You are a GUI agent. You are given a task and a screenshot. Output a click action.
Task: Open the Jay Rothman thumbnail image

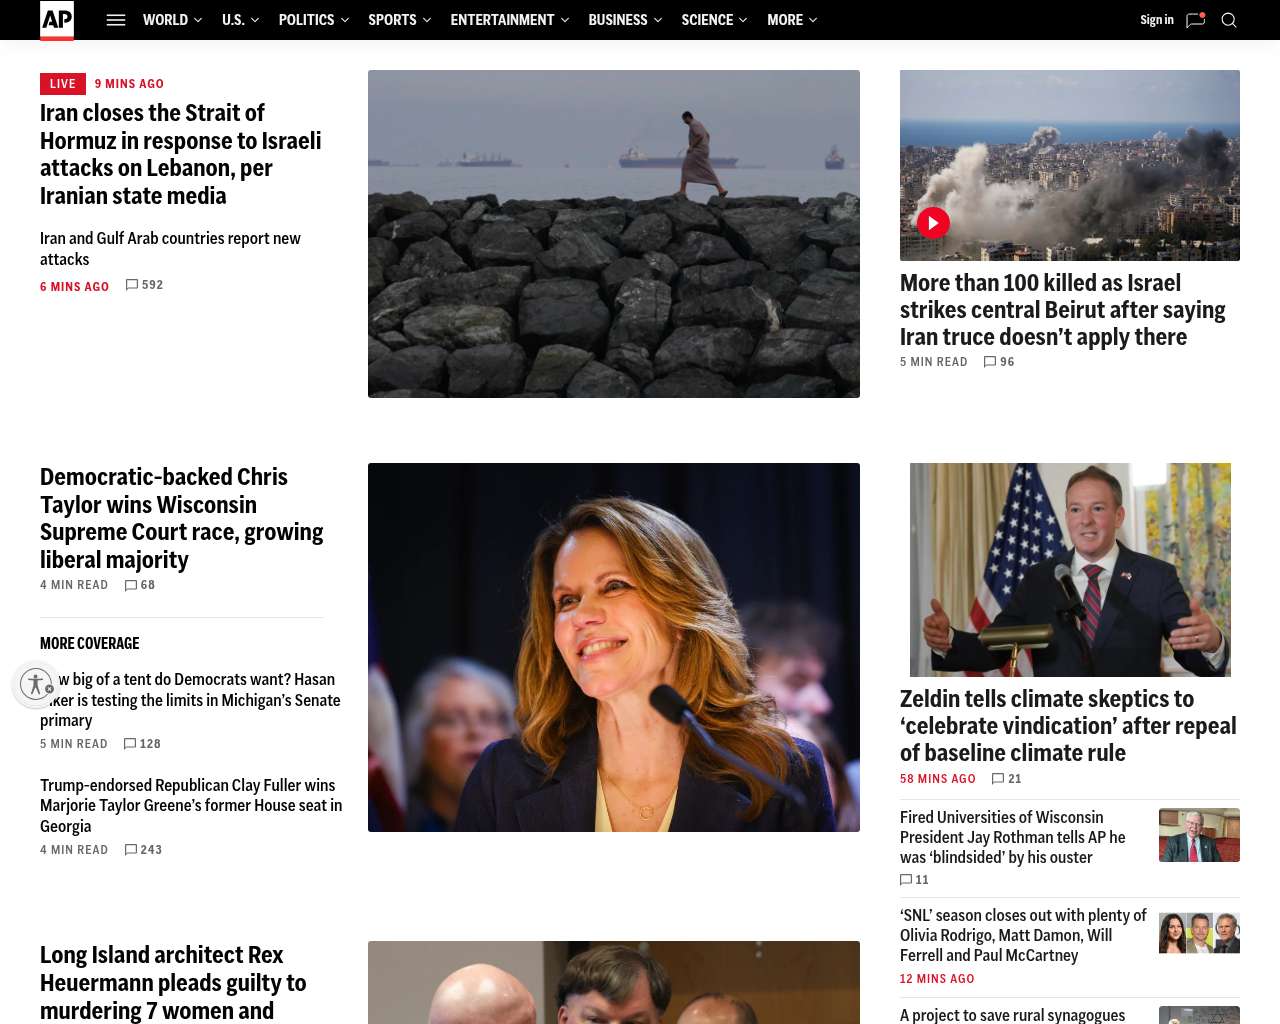coord(1199,835)
